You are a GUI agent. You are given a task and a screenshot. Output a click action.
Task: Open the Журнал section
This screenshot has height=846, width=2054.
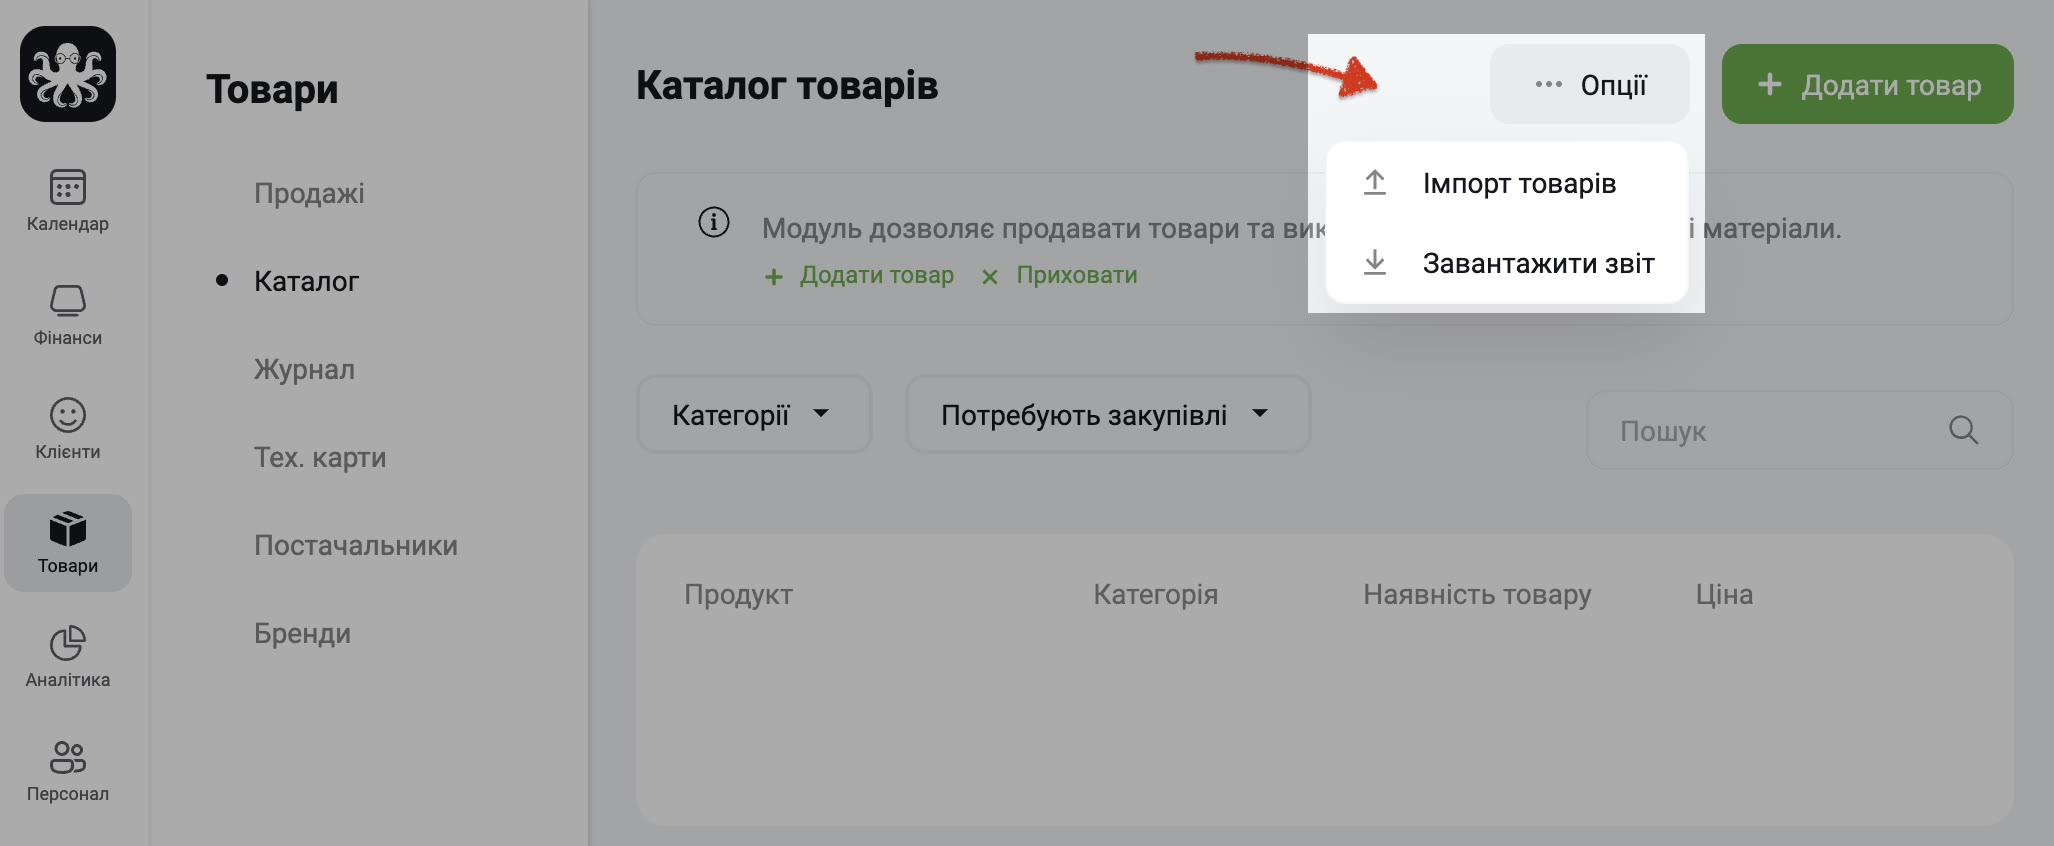pos(304,369)
